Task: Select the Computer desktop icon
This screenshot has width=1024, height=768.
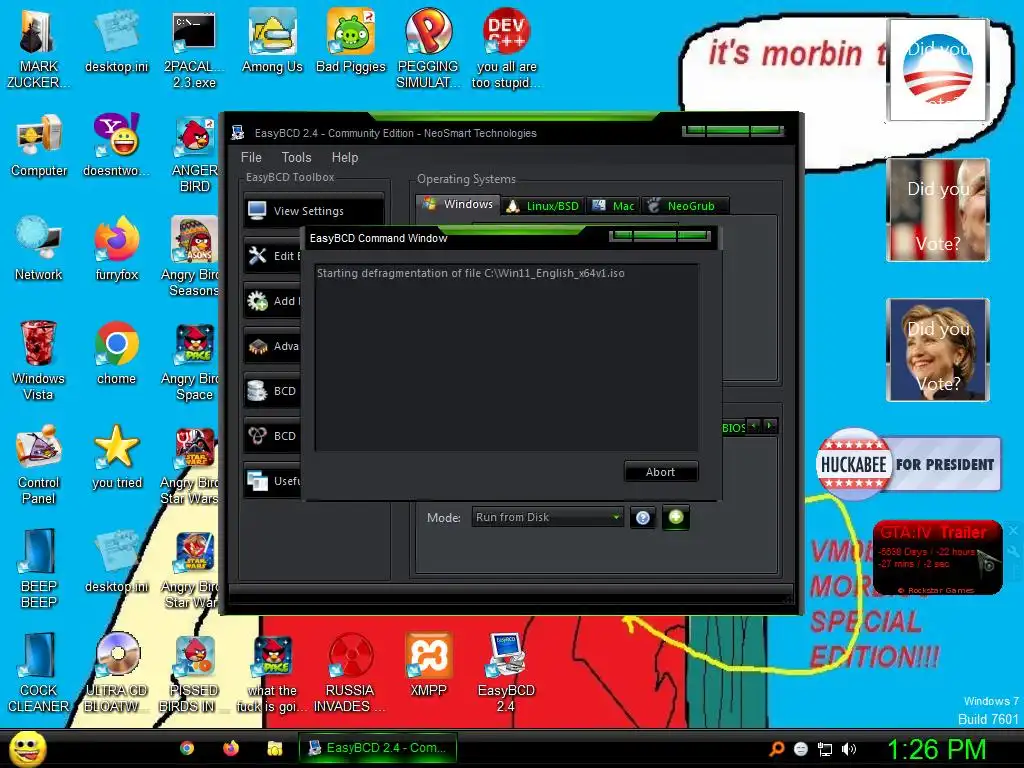Action: [39, 145]
